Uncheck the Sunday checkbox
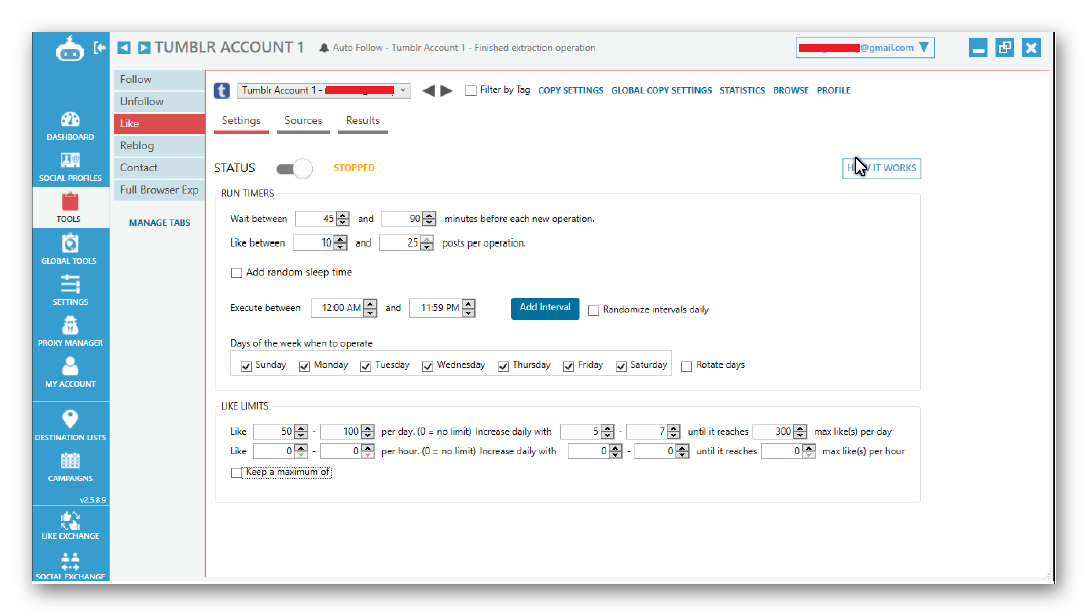Screen dimensions: 1088x616 click(246, 366)
